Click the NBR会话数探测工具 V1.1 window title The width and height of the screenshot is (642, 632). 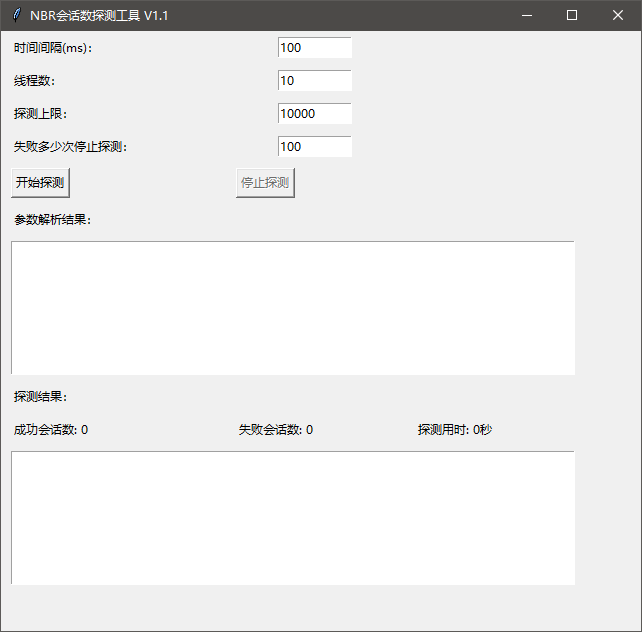[99, 16]
